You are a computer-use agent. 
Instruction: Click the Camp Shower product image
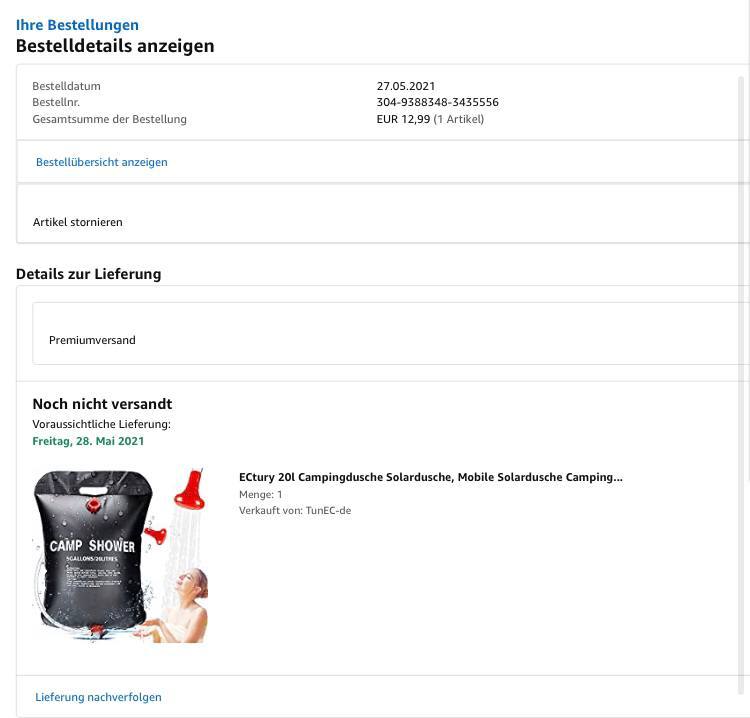pyautogui.click(x=120, y=555)
